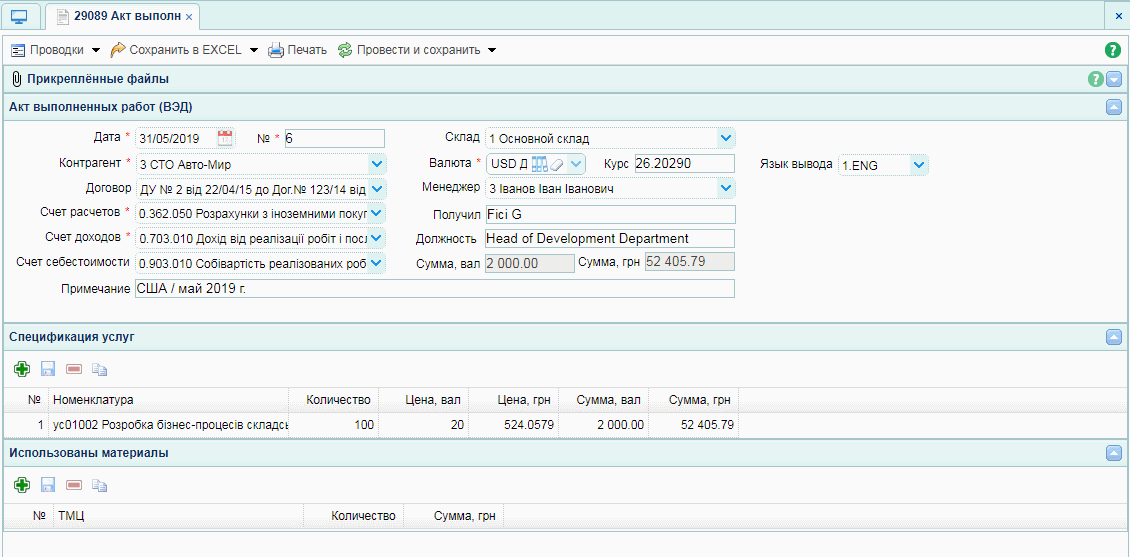
Task: Click Количество header in materials table
Action: [354, 516]
